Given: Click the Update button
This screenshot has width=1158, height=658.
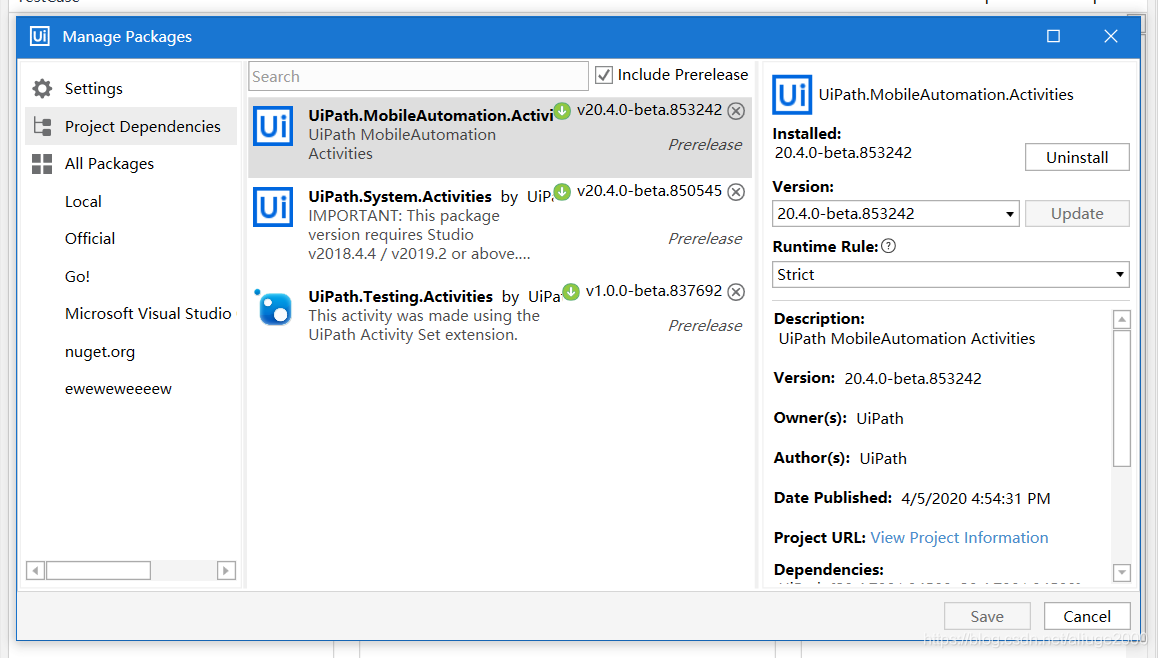Looking at the screenshot, I should click(x=1077, y=213).
